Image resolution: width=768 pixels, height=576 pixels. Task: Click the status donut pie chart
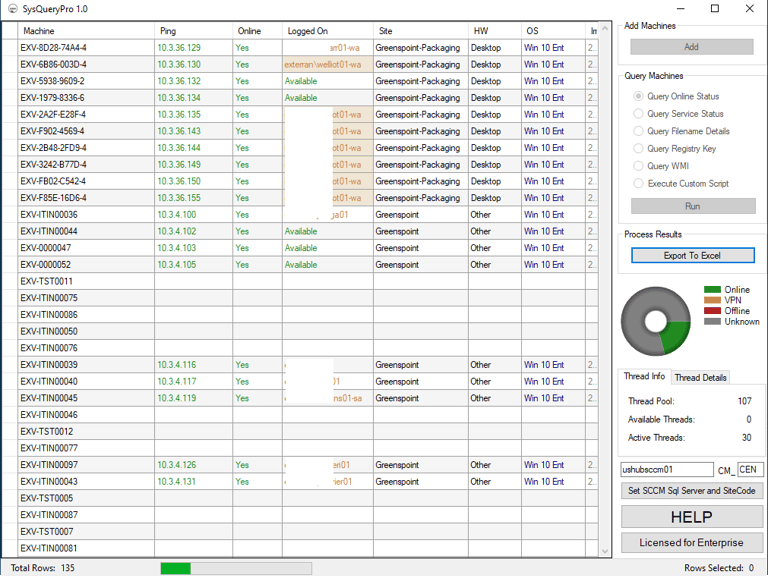click(x=655, y=321)
